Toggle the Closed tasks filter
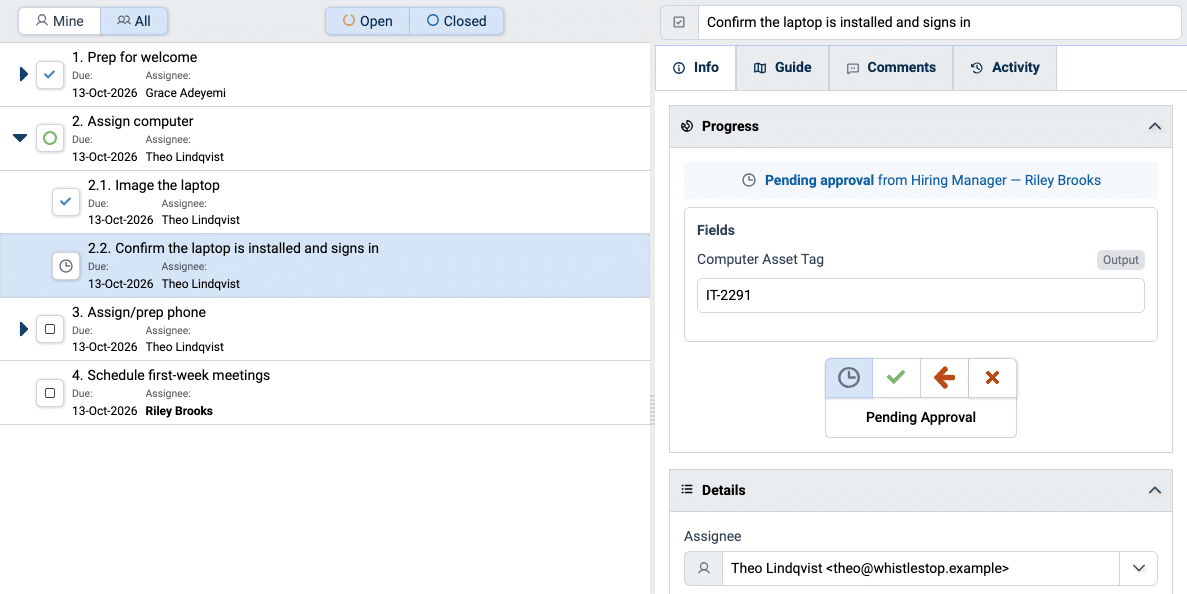Image resolution: width=1187 pixels, height=594 pixels. point(456,21)
